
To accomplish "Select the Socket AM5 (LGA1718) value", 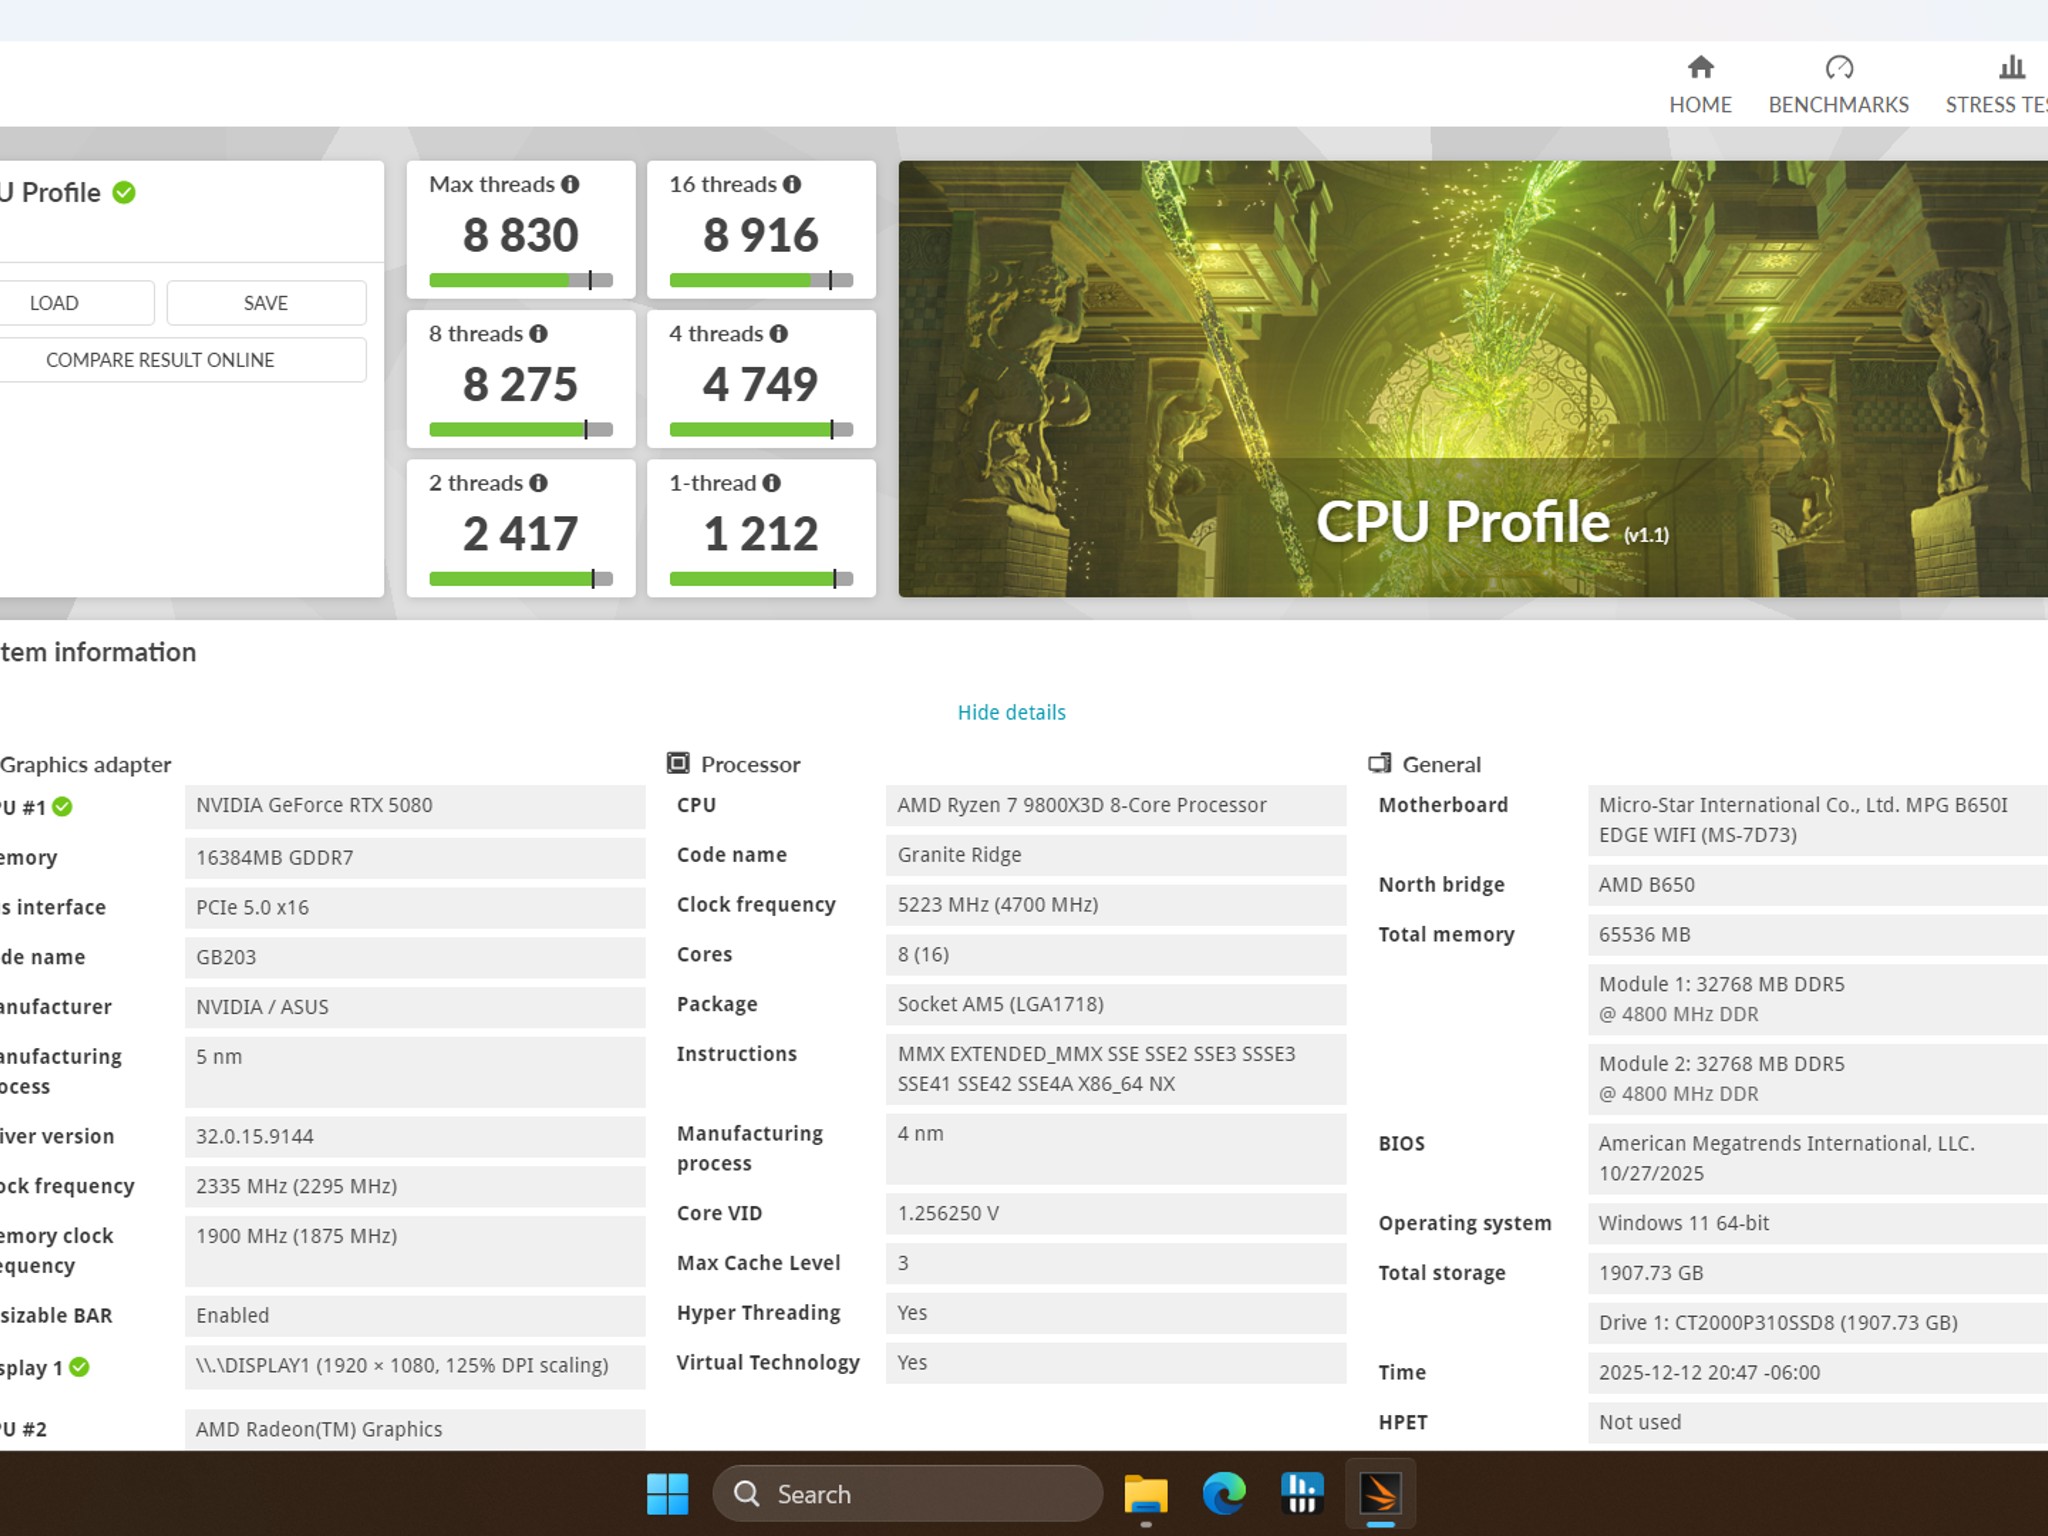I will (x=1116, y=1004).
